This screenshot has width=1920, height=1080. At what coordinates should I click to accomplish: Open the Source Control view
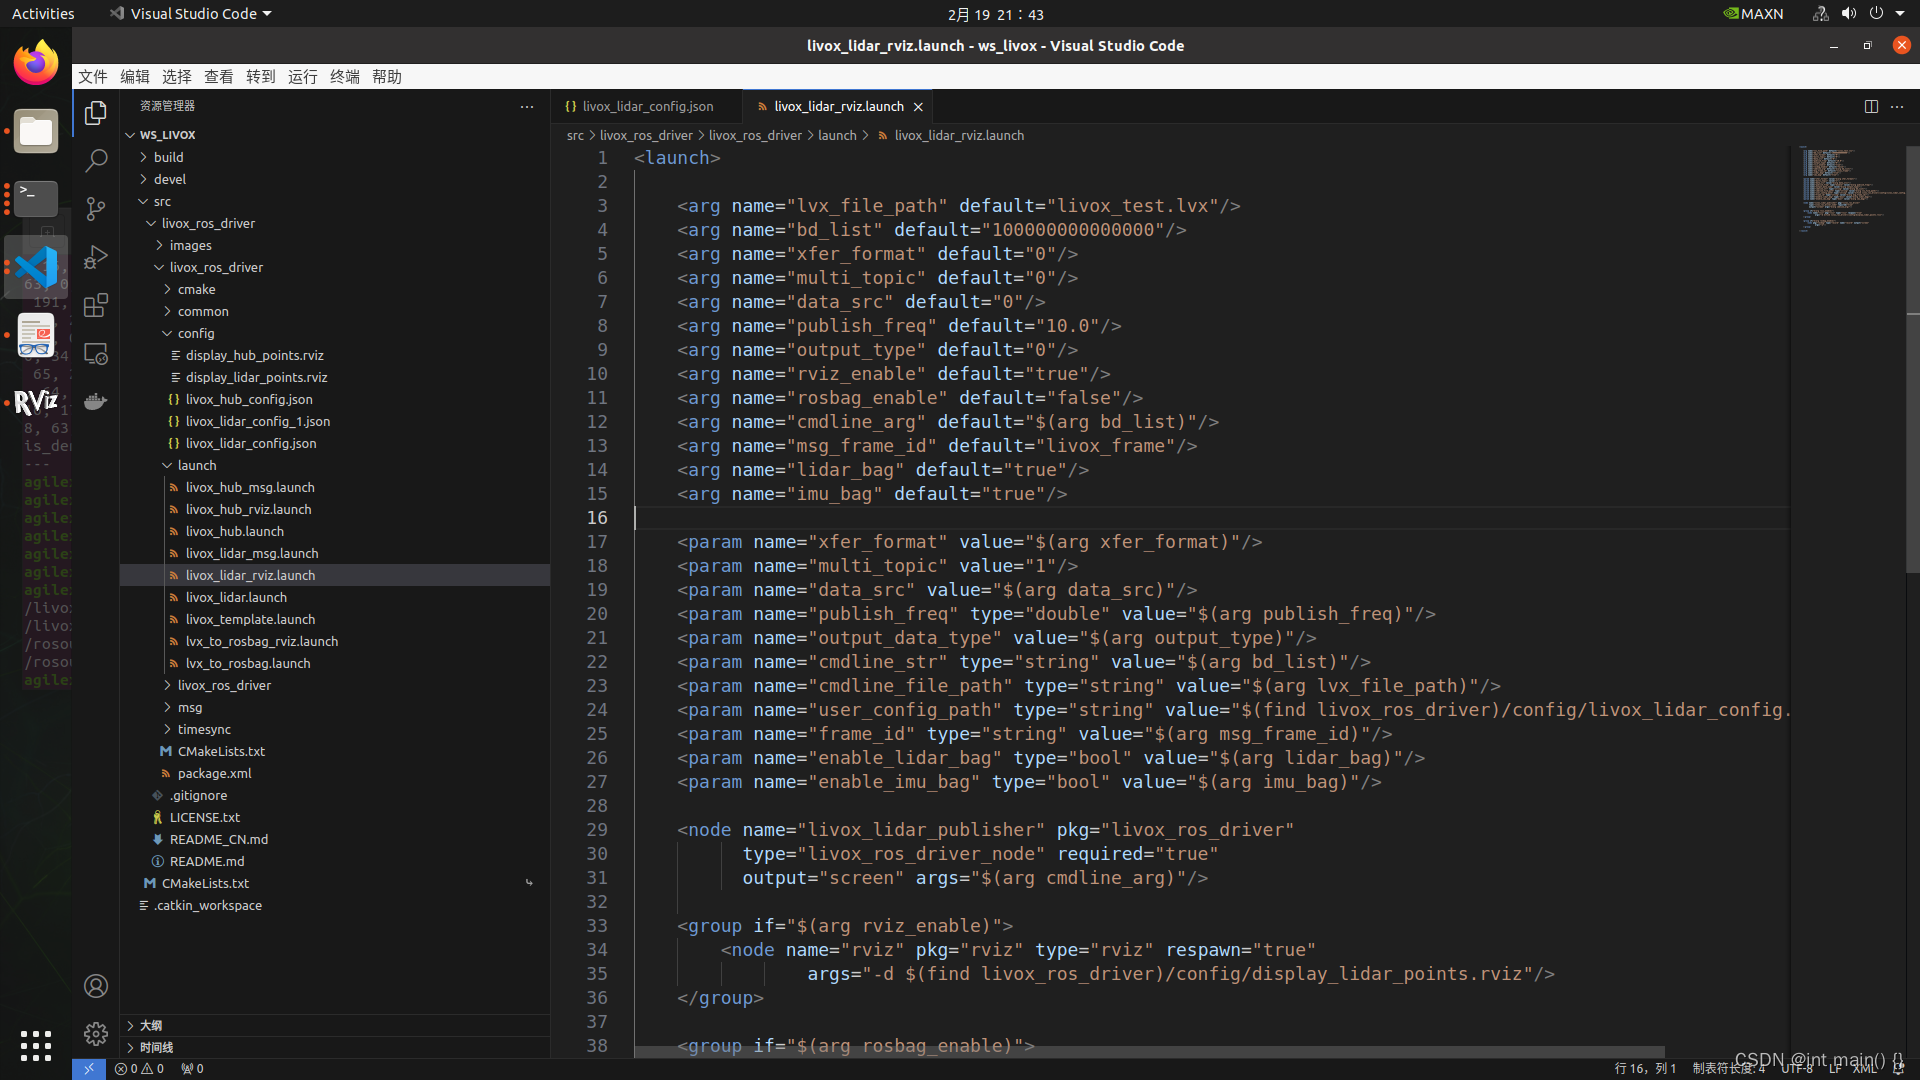(96, 209)
